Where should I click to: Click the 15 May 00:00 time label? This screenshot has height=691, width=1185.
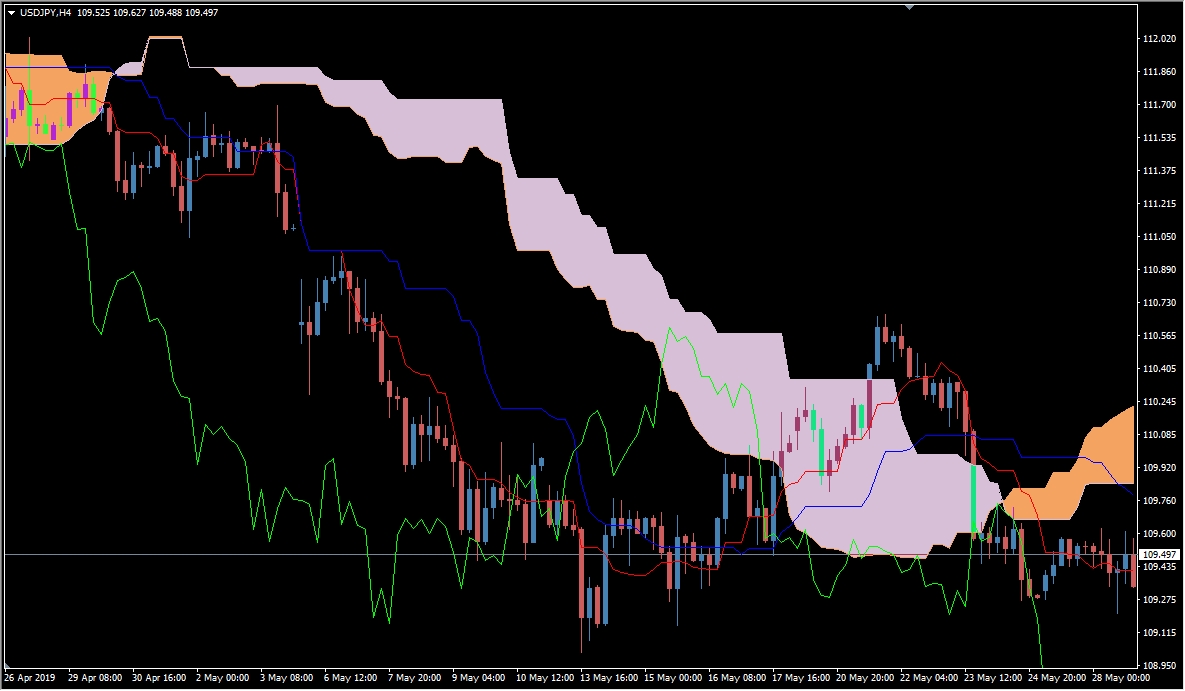click(x=673, y=678)
